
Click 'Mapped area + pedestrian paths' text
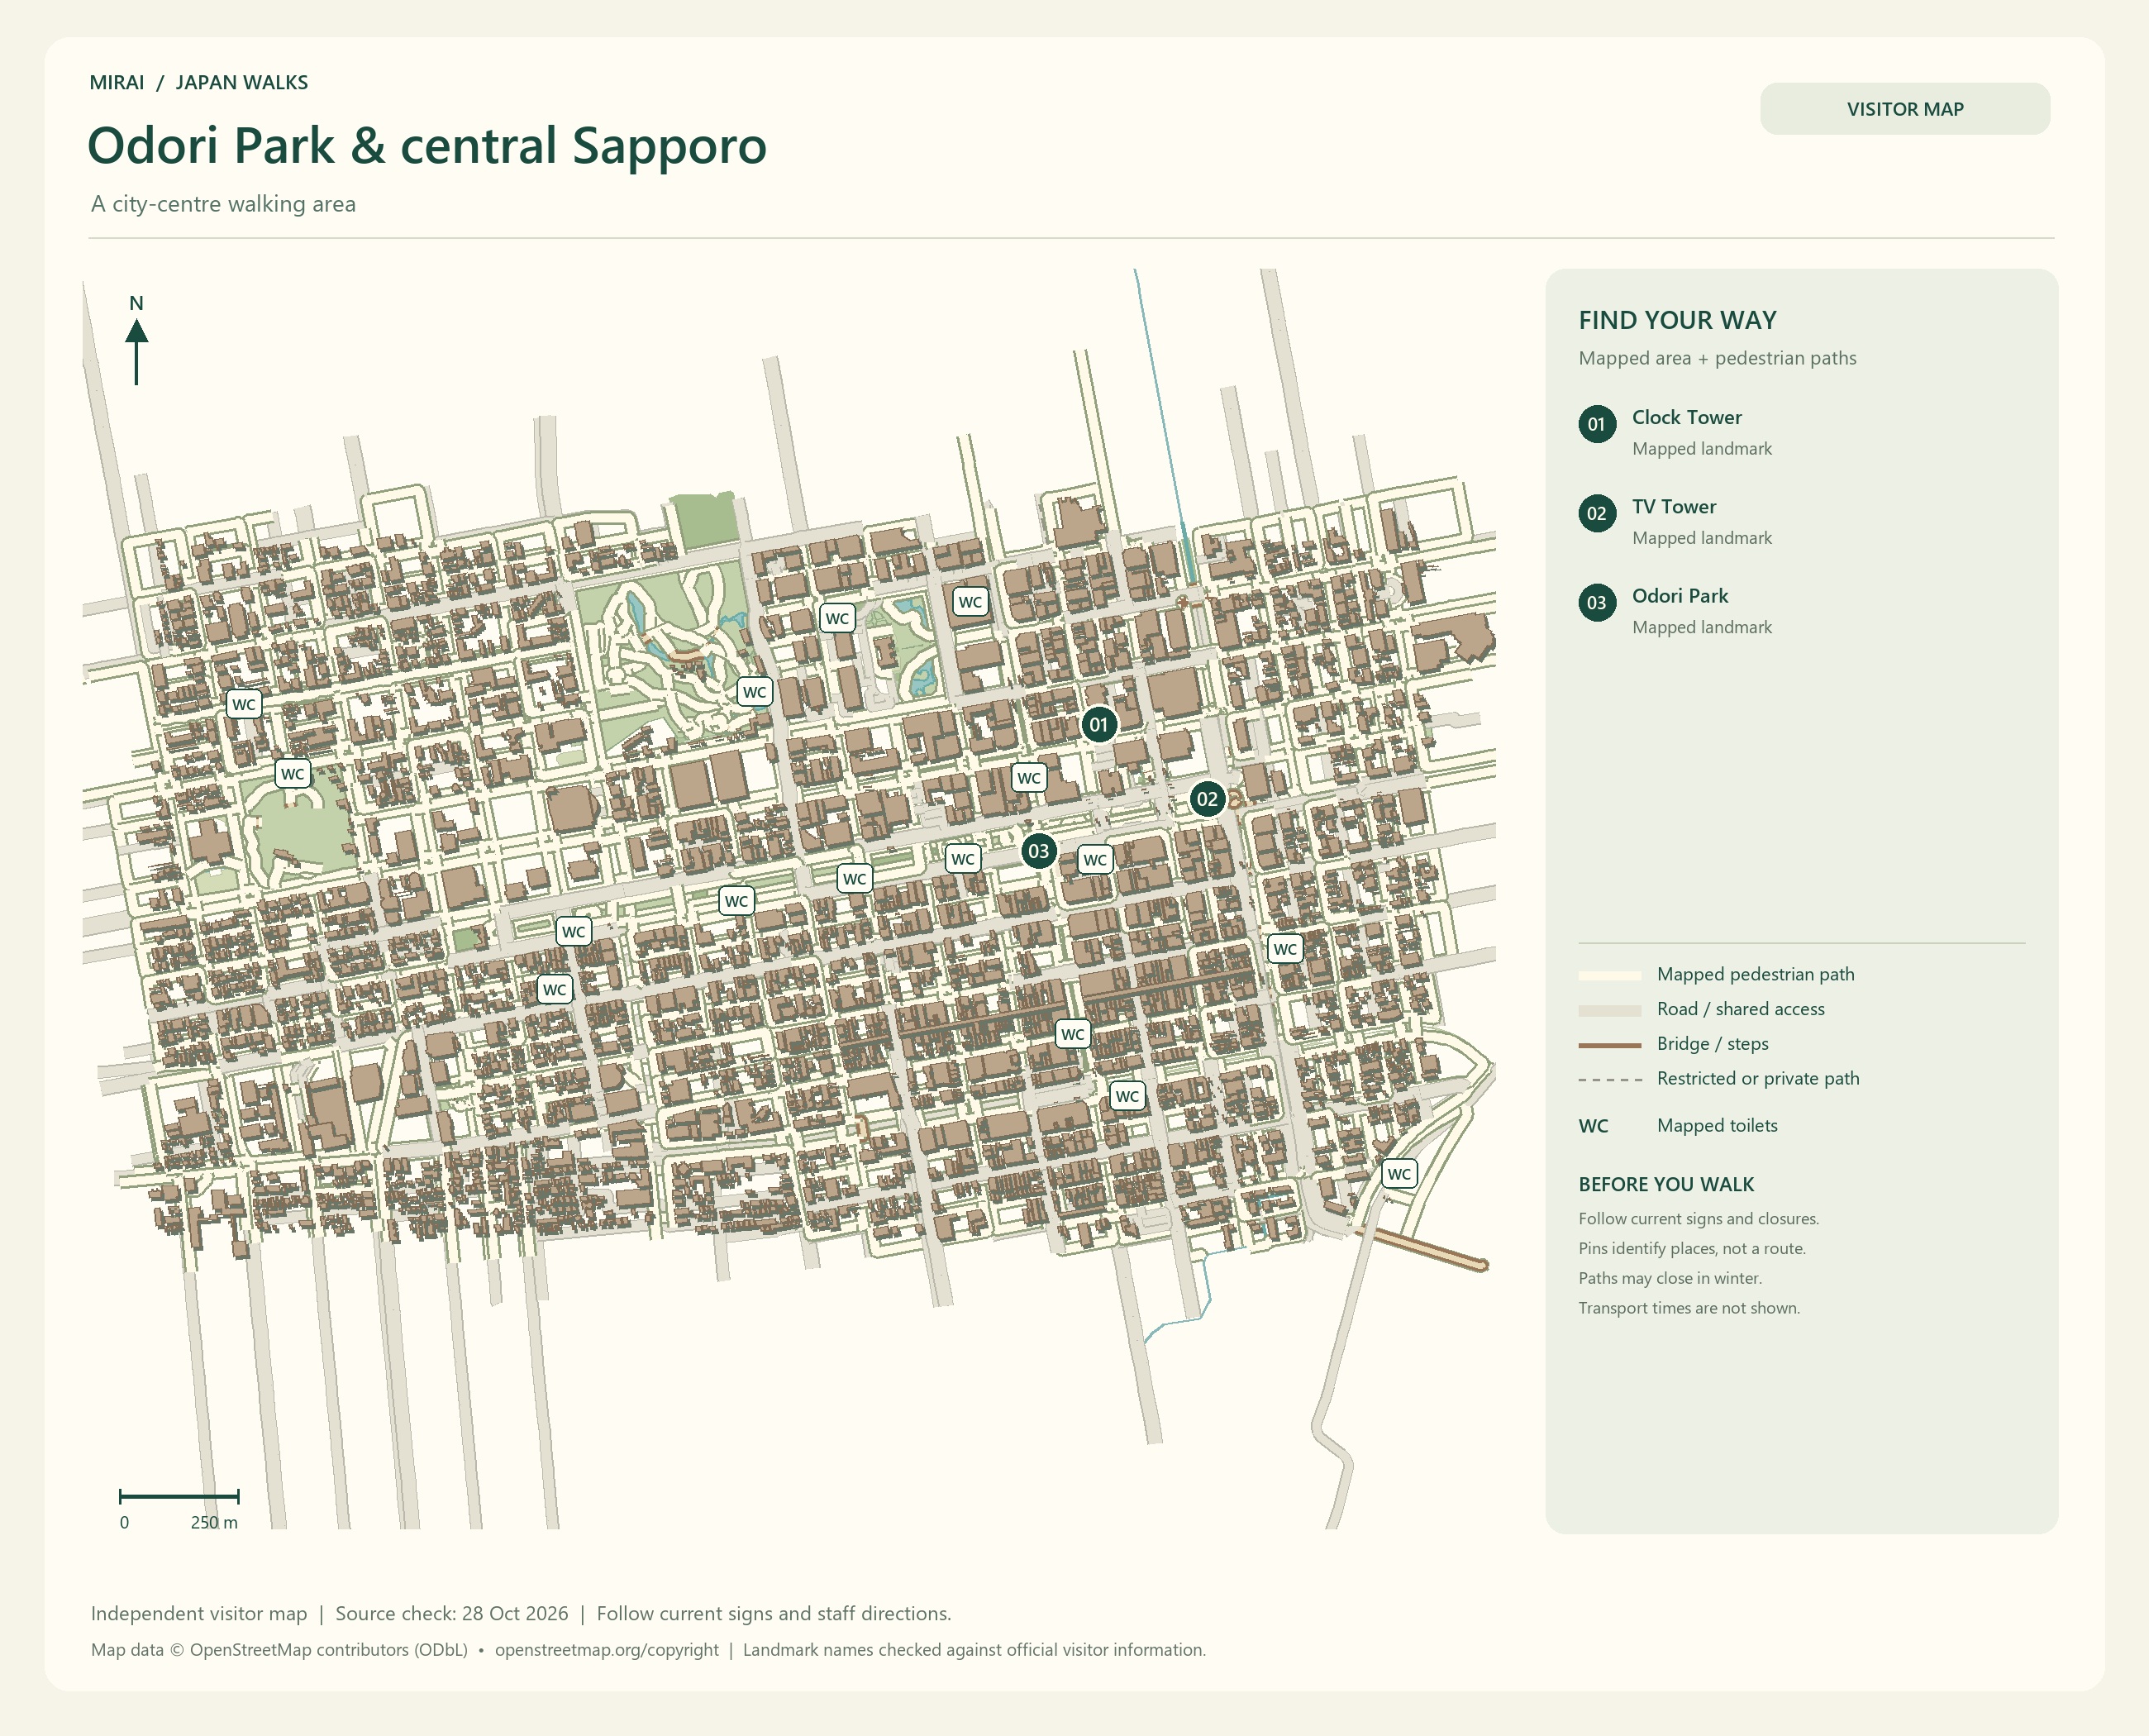1717,358
